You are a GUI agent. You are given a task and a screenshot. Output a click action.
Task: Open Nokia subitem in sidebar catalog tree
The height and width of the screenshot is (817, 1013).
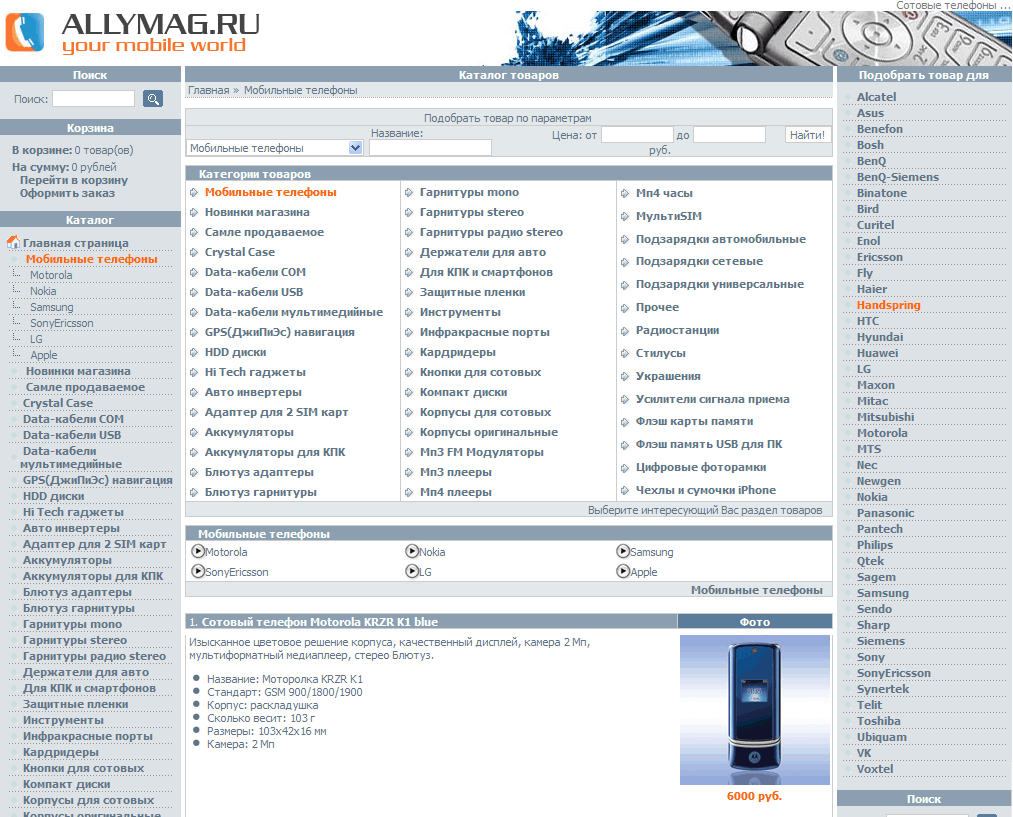[x=43, y=291]
